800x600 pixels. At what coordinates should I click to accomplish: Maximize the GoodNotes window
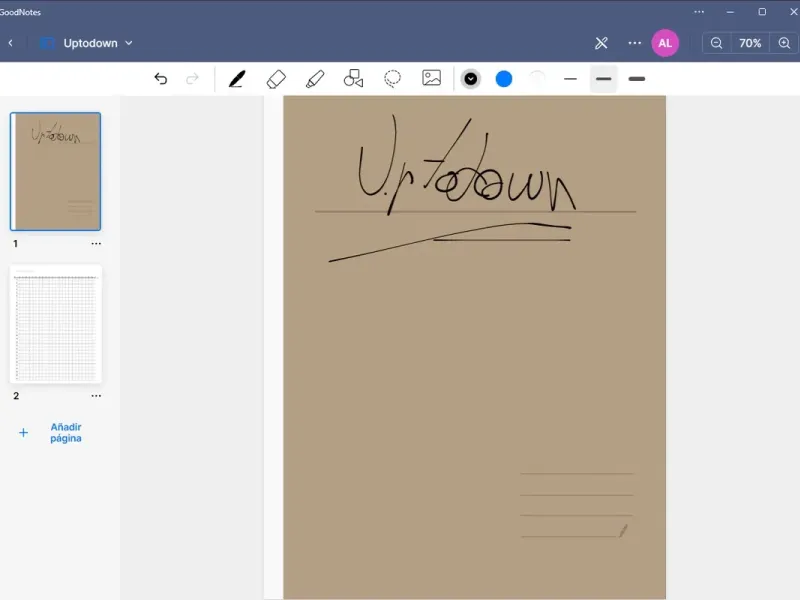tap(762, 12)
